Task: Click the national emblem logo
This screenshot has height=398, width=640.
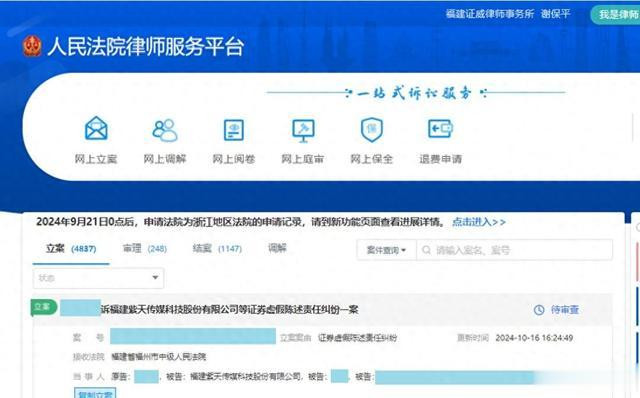Action: click(x=32, y=46)
